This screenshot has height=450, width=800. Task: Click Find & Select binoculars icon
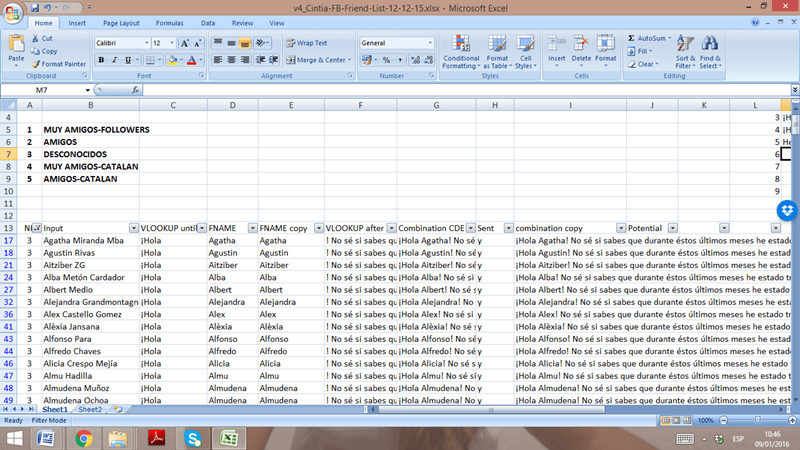point(710,54)
